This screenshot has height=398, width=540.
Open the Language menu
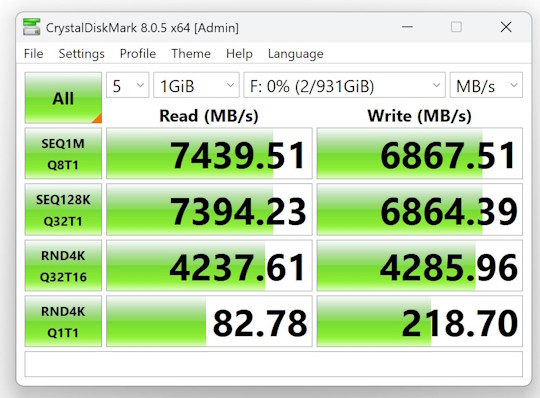[x=296, y=54]
